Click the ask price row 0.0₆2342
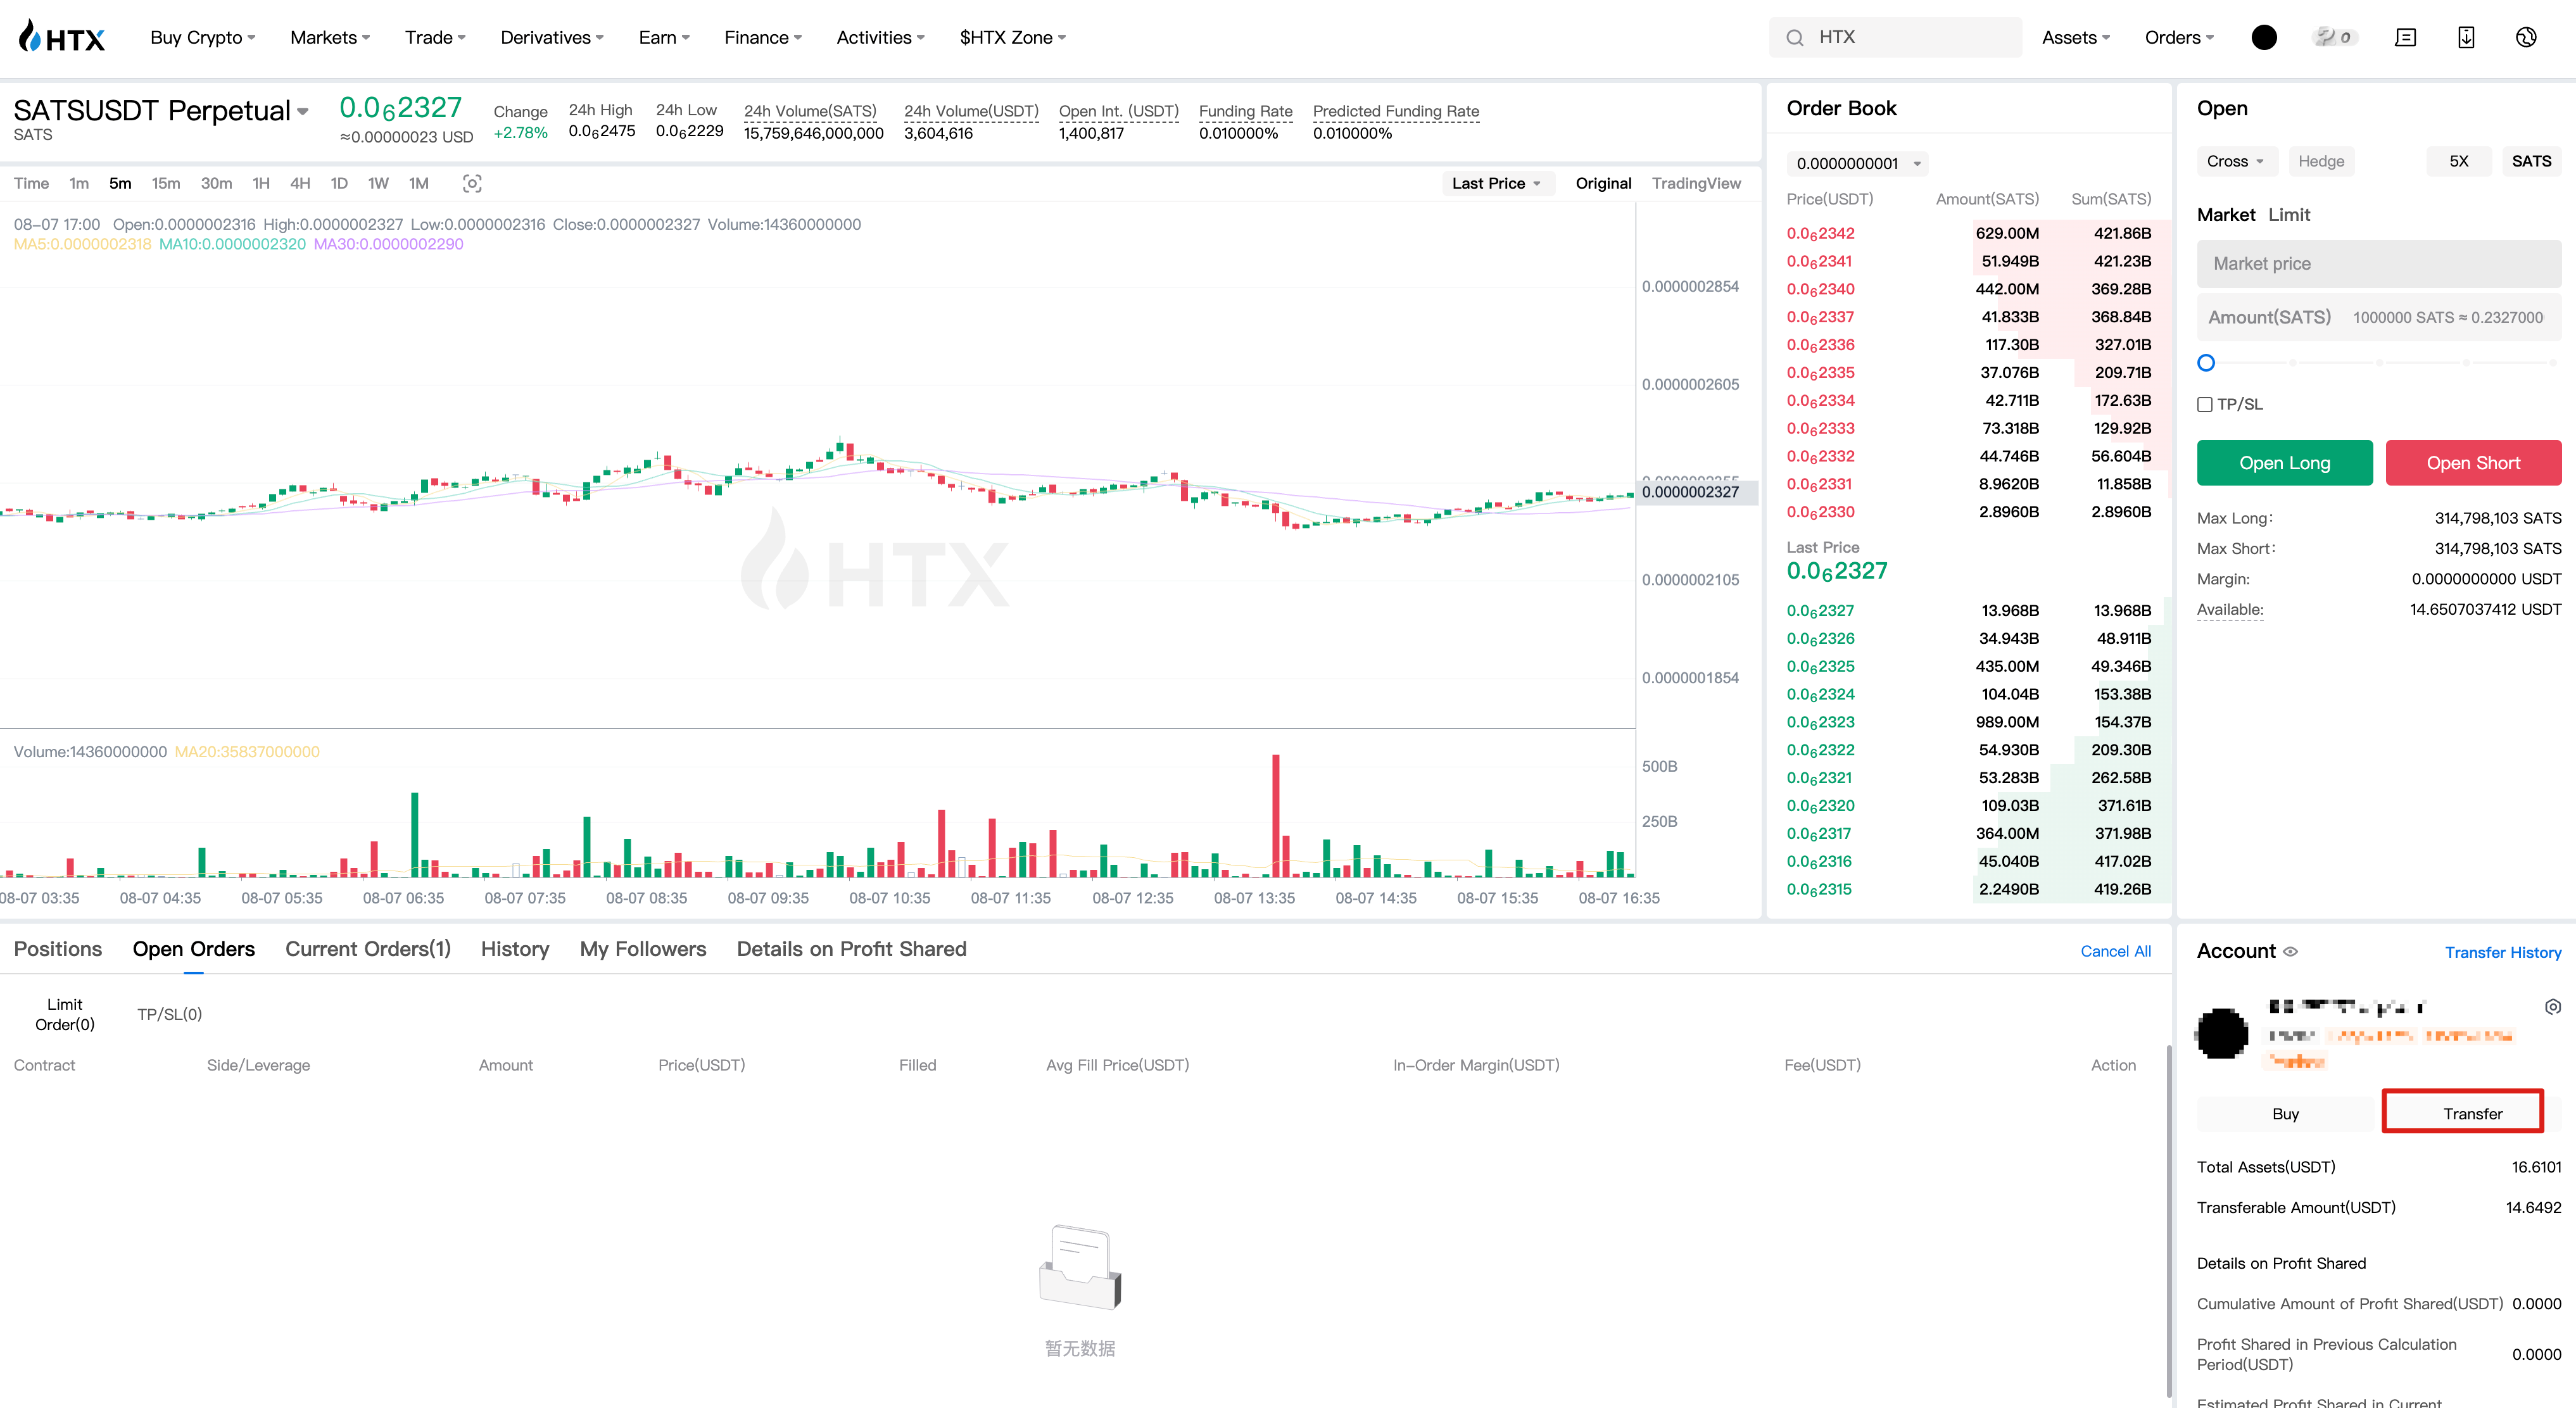 coord(1968,233)
